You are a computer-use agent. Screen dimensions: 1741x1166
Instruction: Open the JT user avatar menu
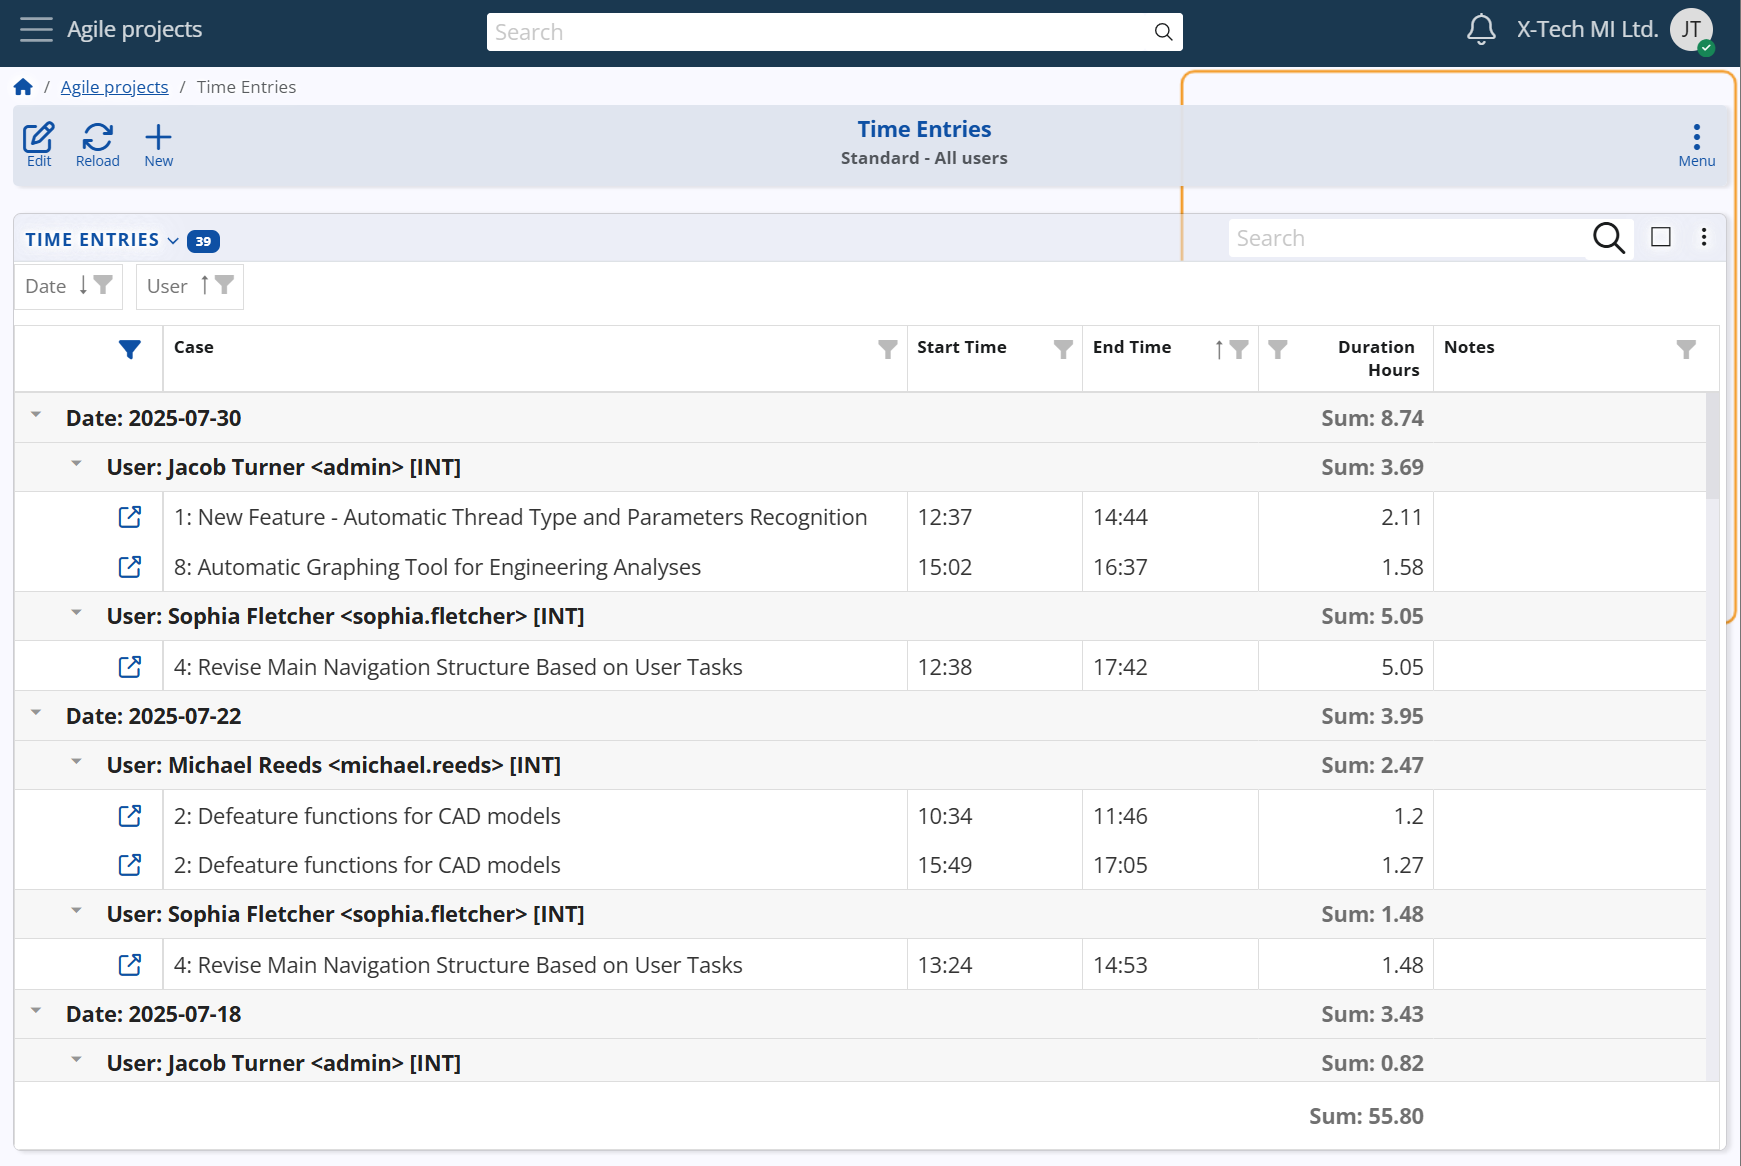click(1691, 30)
